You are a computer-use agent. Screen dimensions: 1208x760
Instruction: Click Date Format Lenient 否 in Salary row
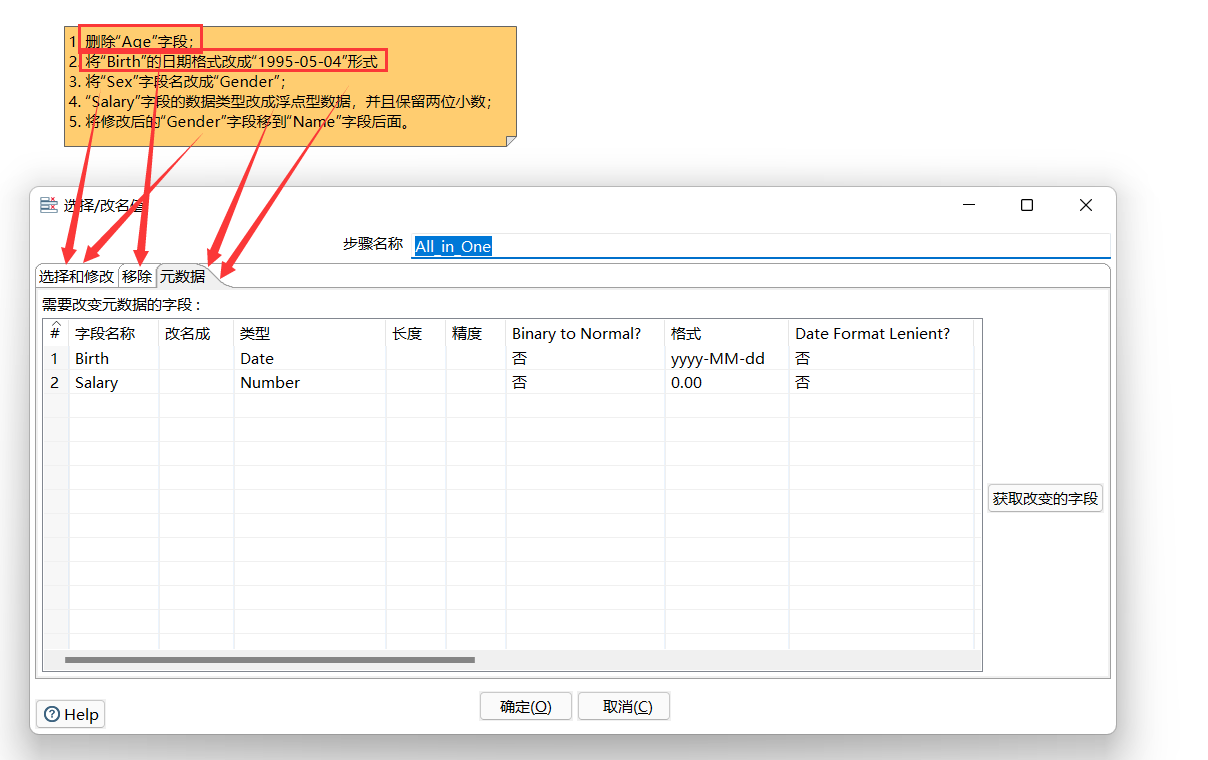[x=881, y=382]
